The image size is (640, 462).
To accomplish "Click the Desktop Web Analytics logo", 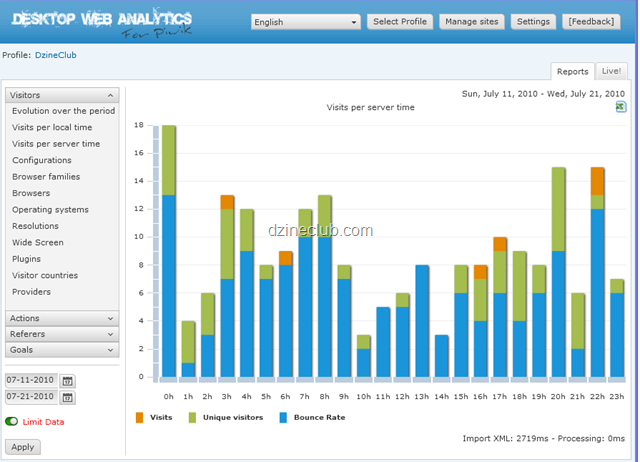I will (102, 23).
